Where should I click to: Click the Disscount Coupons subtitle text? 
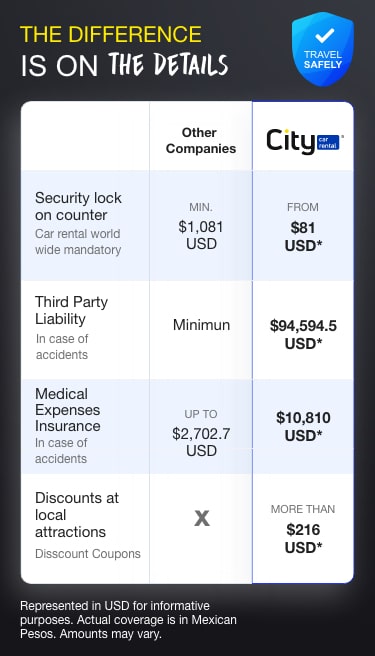[88, 554]
